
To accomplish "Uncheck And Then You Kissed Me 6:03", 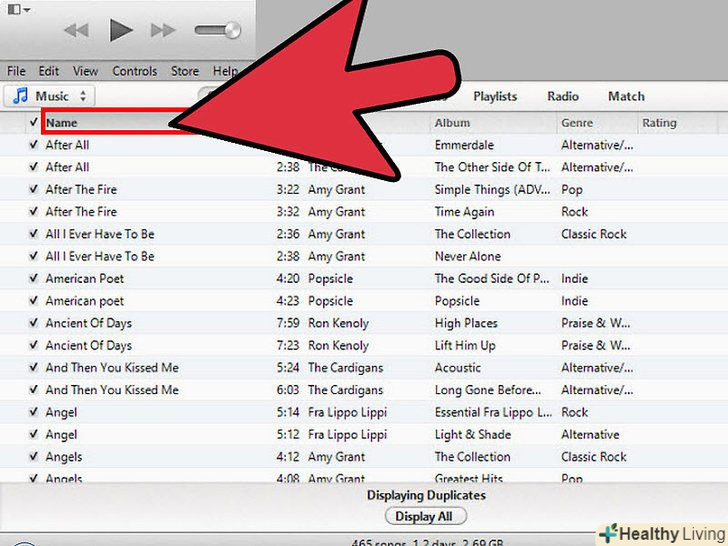I will point(33,390).
